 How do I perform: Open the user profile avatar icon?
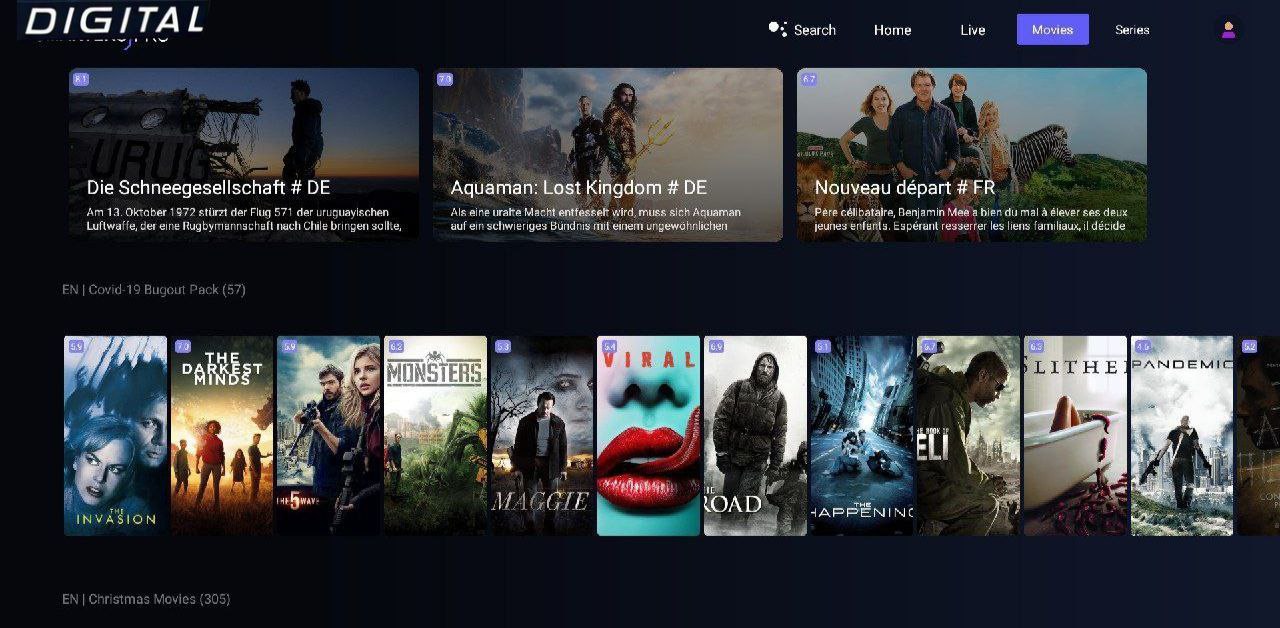click(1229, 30)
